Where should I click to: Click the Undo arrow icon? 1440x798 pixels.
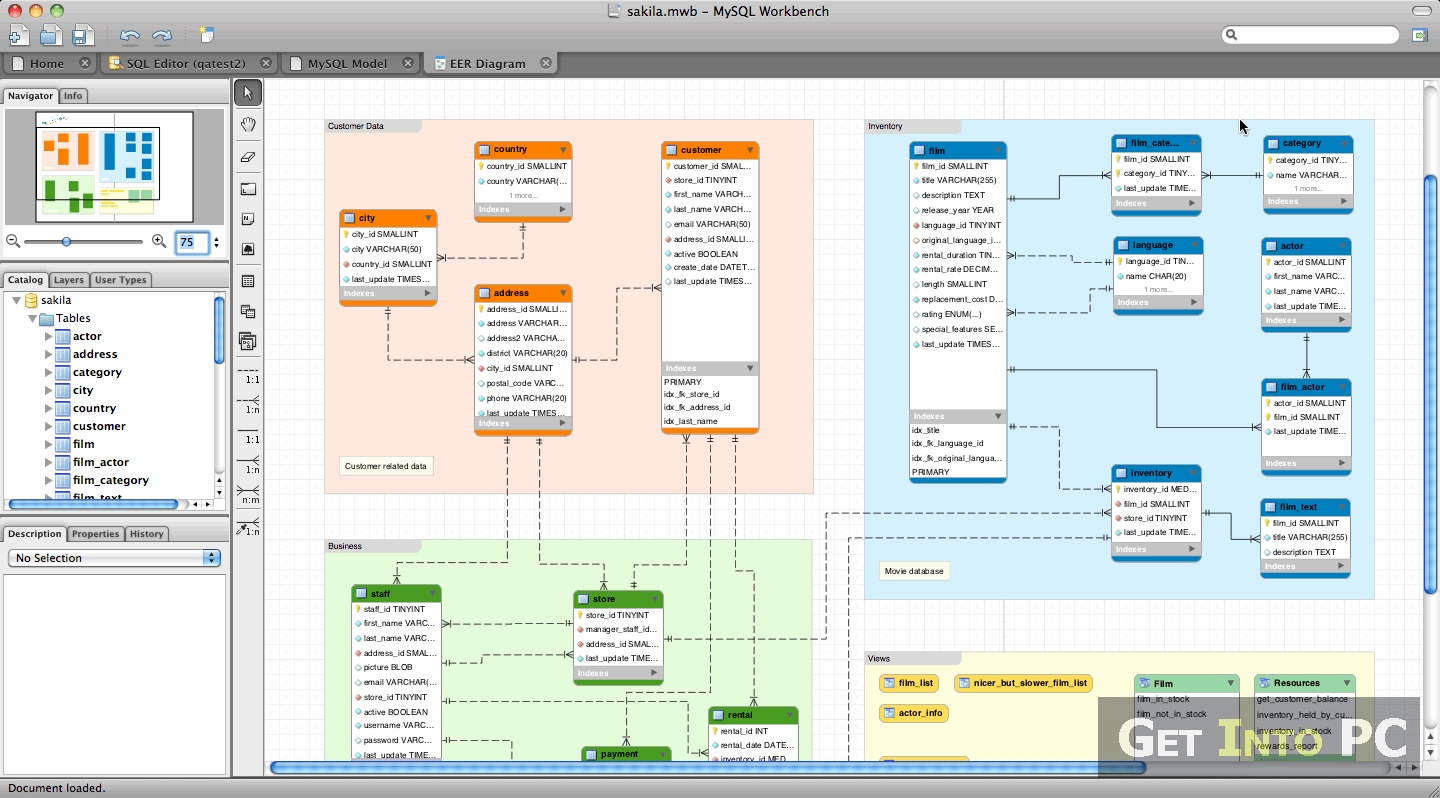130,37
